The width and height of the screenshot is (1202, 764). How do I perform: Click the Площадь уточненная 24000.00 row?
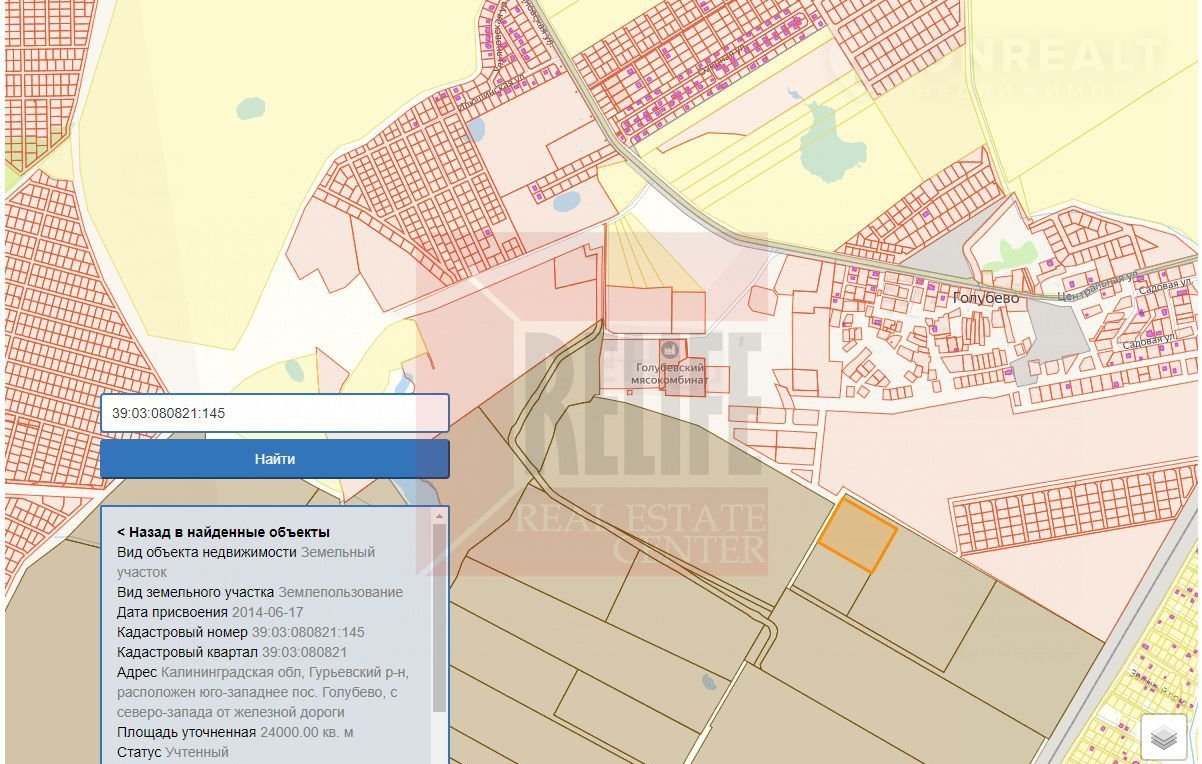[x=235, y=732]
